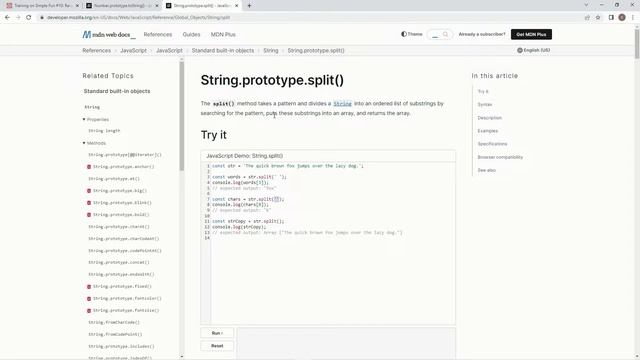Image resolution: width=640 pixels, height=360 pixels.
Task: Jump to Specifications in the article outline
Action: coord(492,144)
